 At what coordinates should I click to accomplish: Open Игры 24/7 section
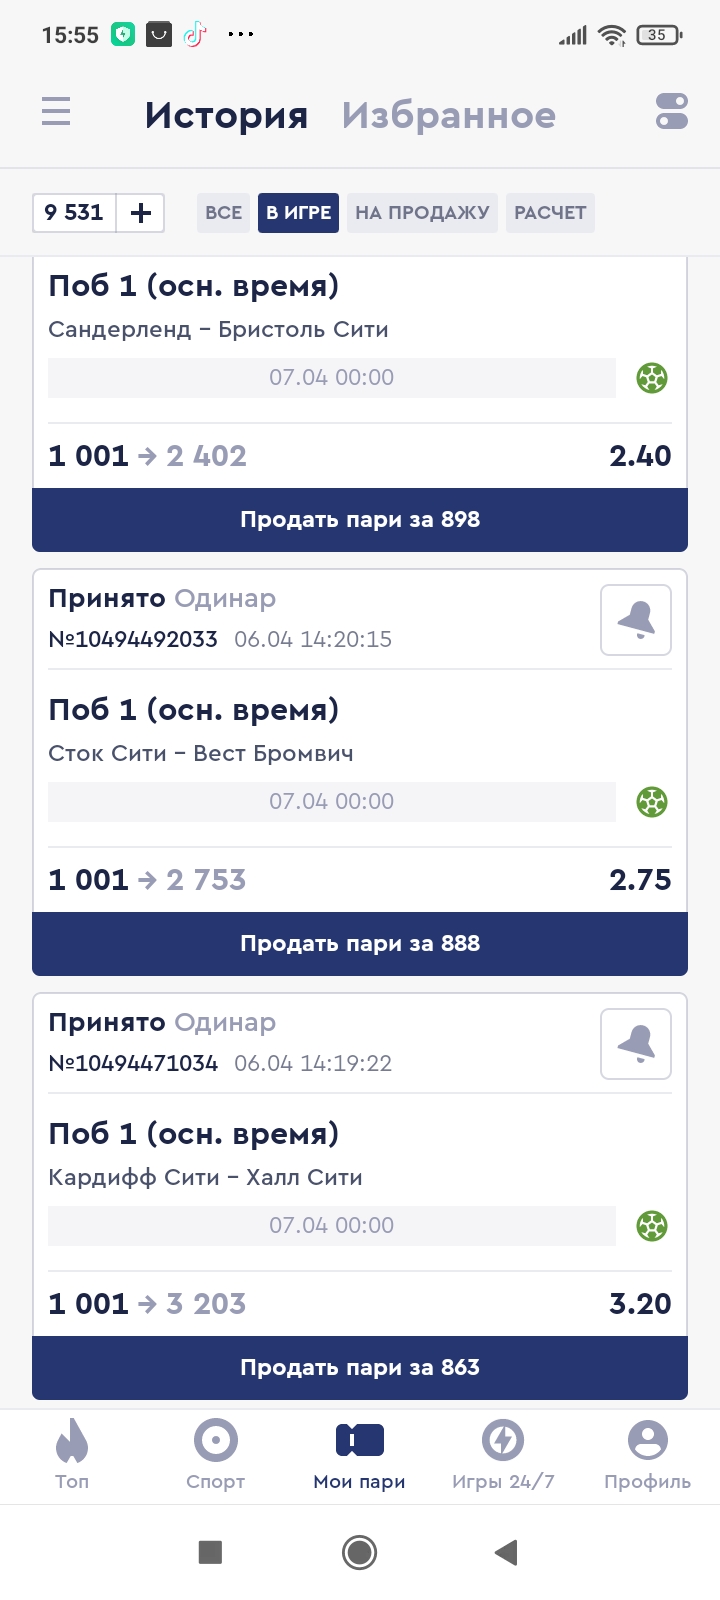coord(503,1456)
